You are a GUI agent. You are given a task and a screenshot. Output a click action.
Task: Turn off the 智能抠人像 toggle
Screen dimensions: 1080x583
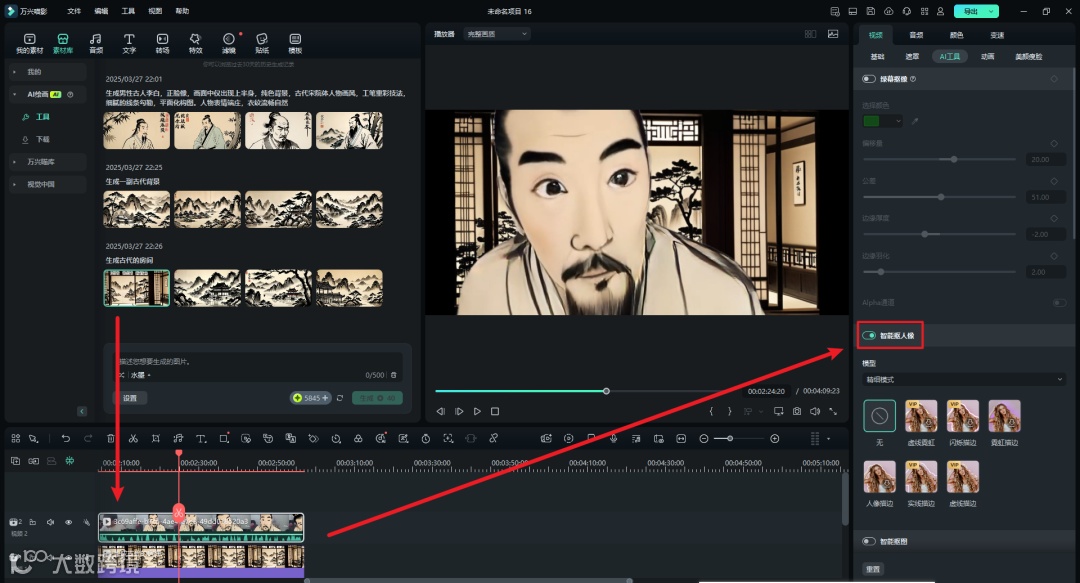click(869, 335)
